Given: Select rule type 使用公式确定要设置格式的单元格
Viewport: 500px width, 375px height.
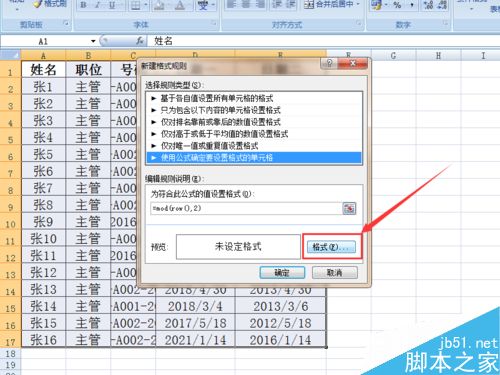Looking at the screenshot, I should tap(254, 158).
